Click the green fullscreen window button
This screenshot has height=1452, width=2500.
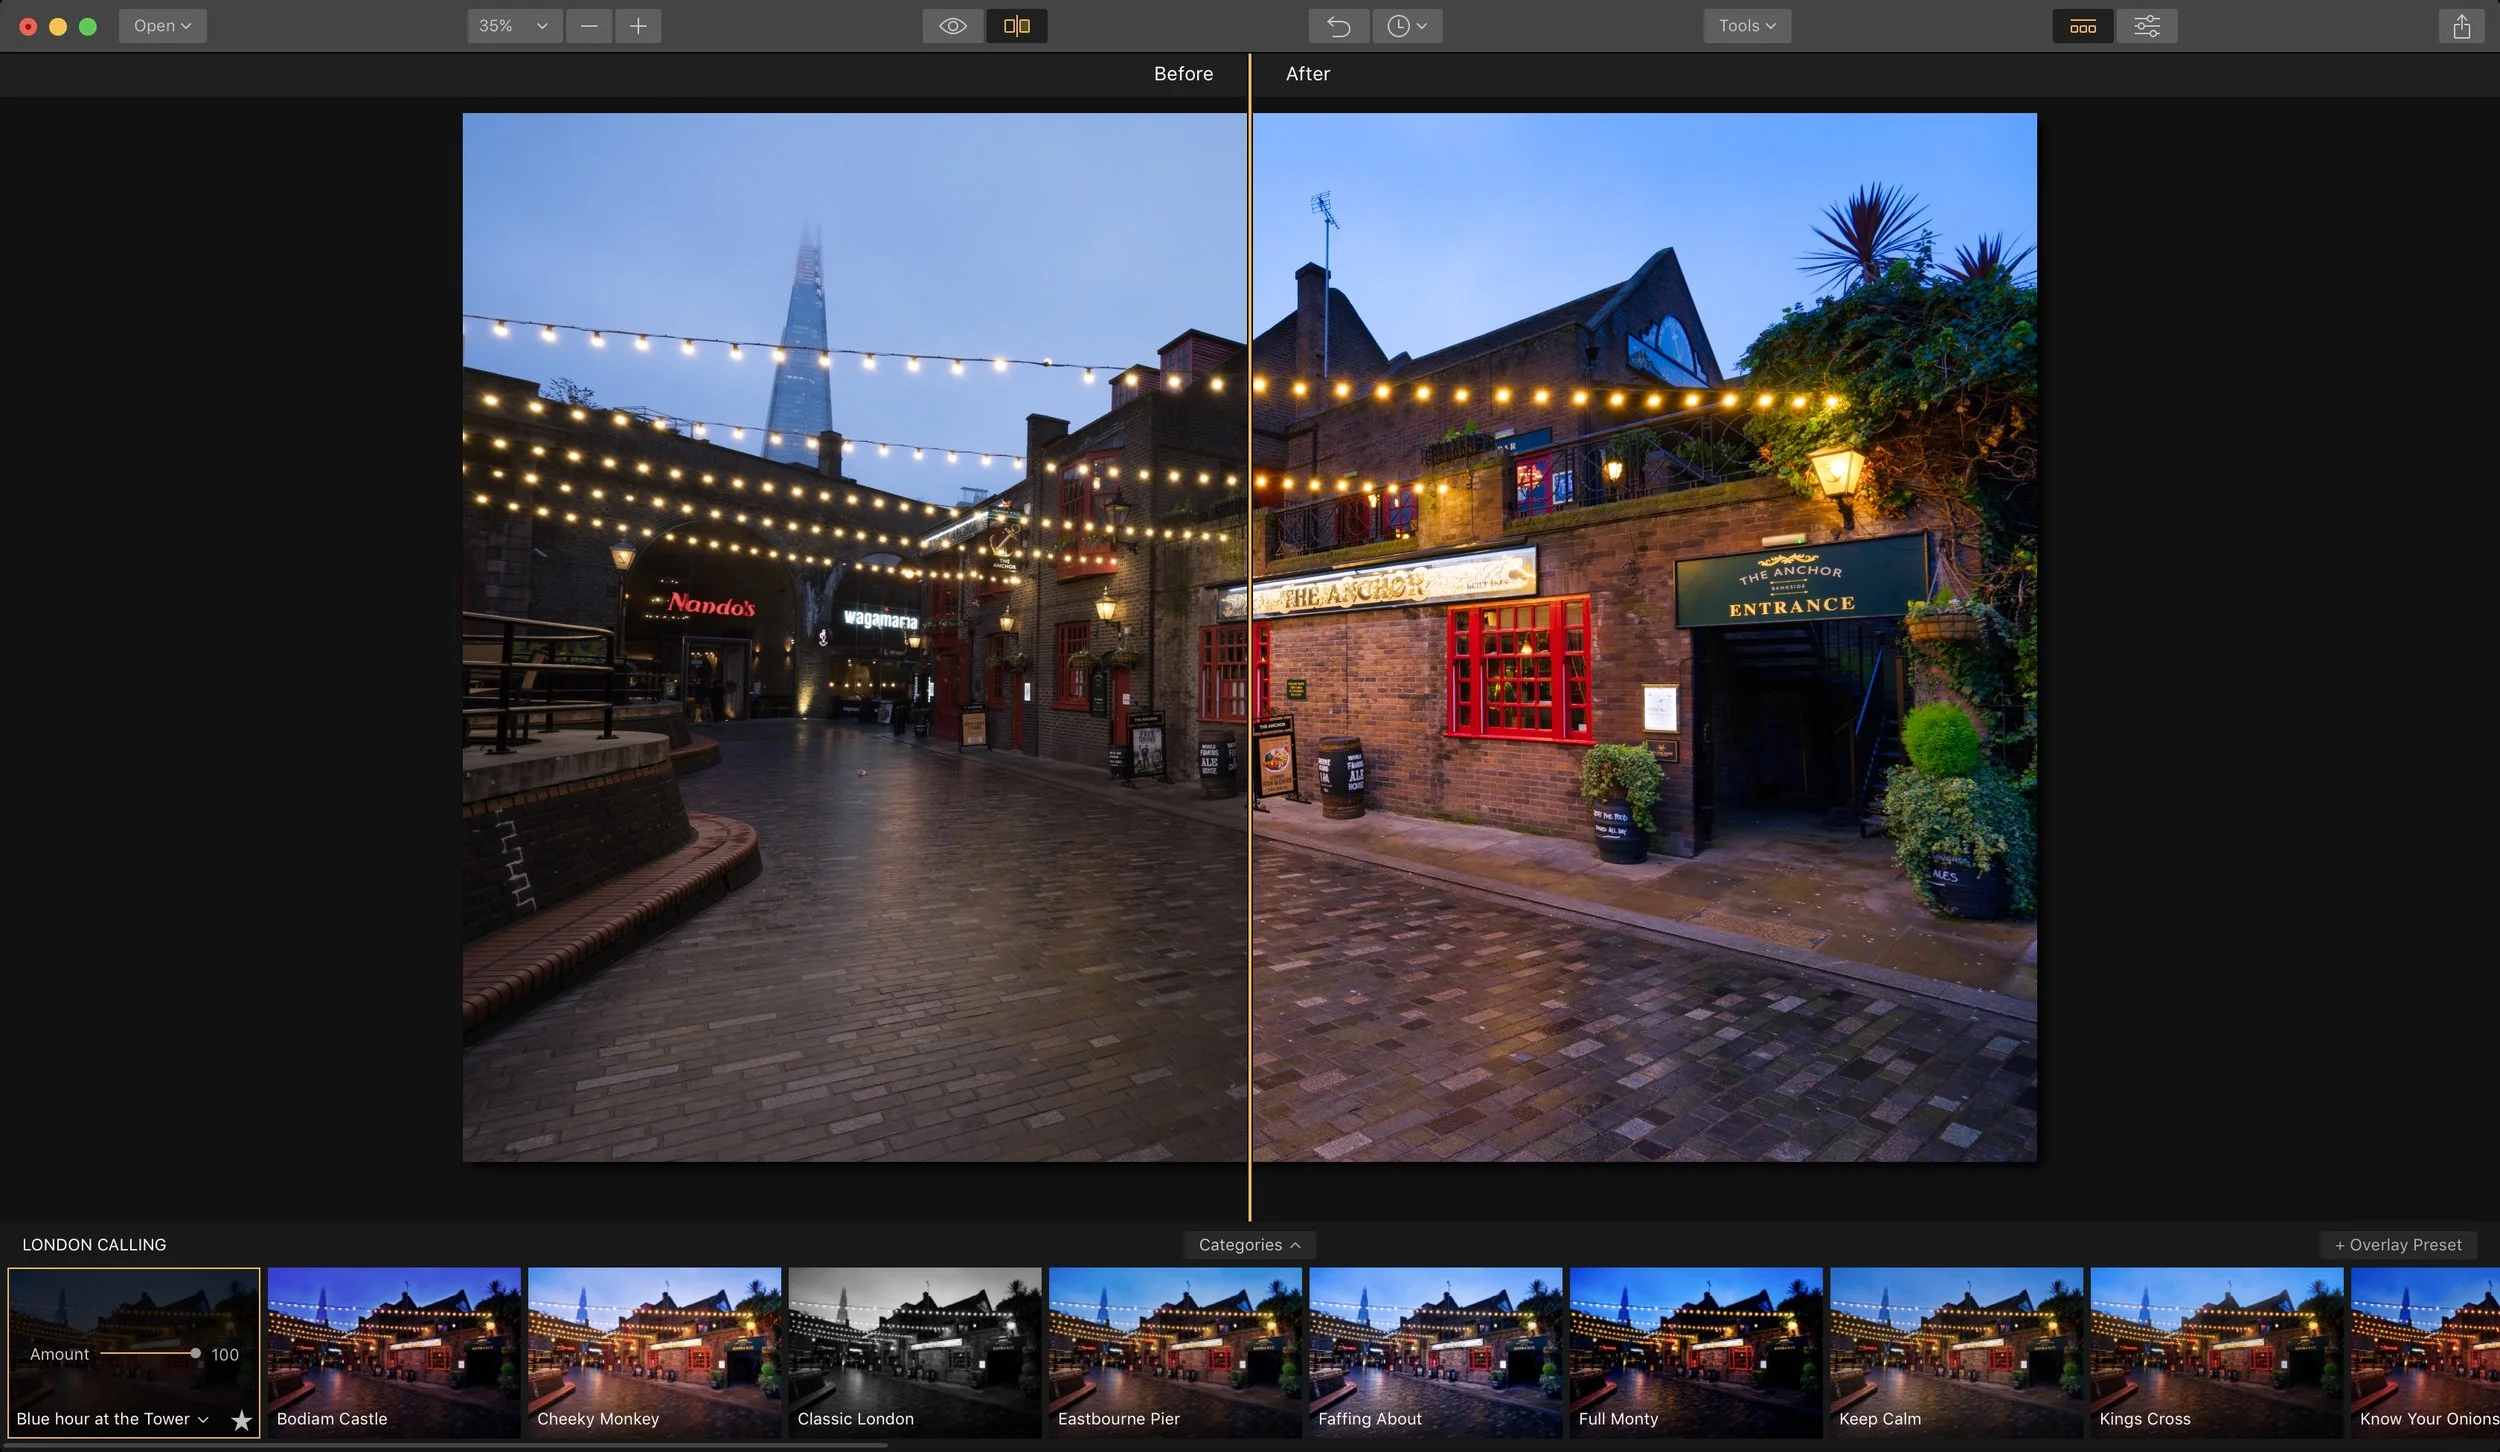point(88,27)
